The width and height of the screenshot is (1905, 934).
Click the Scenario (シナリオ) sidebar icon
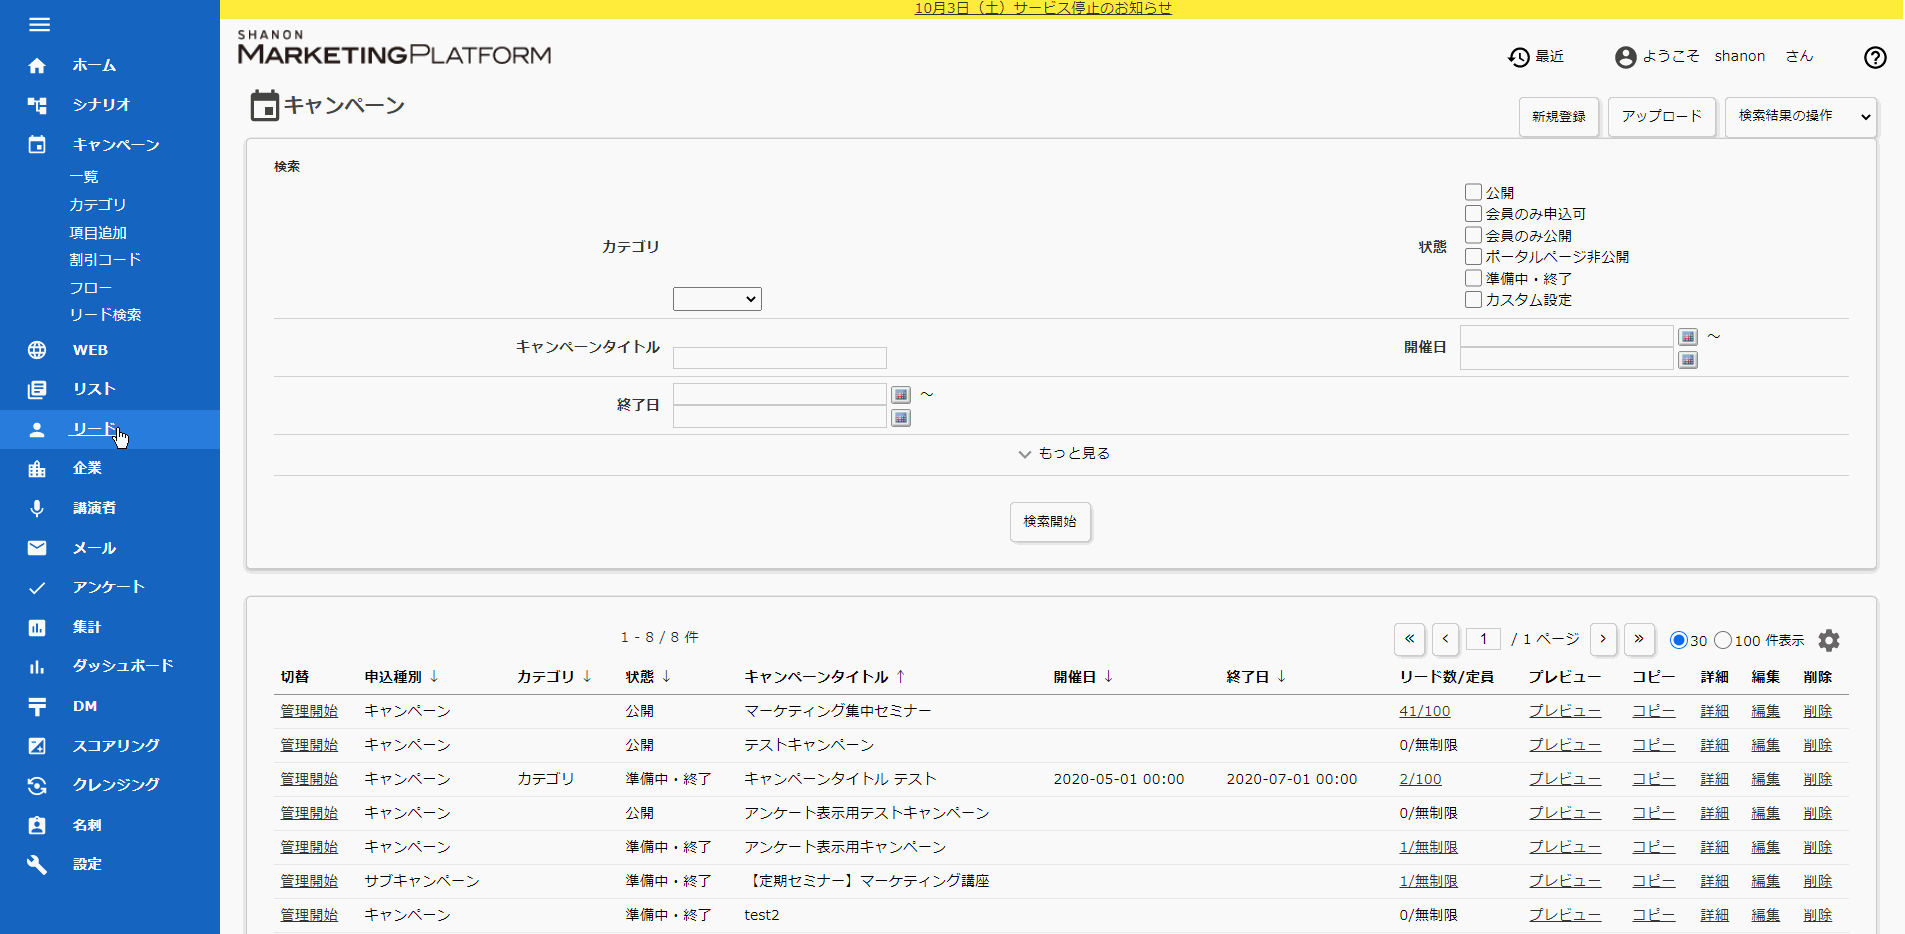click(37, 105)
